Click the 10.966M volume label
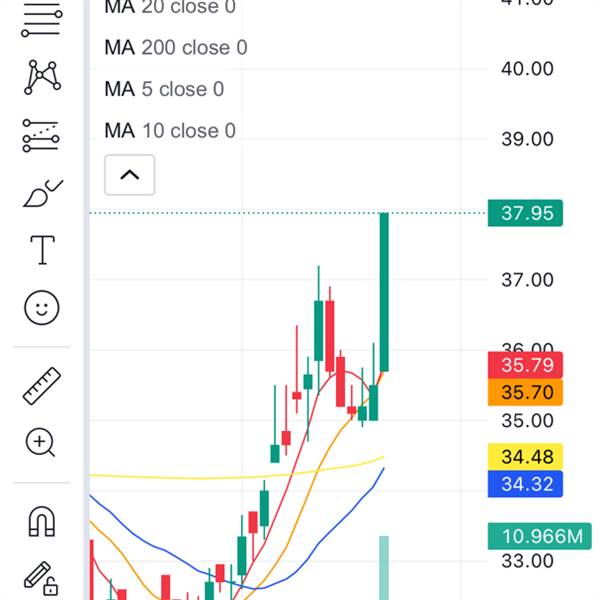 tap(540, 536)
